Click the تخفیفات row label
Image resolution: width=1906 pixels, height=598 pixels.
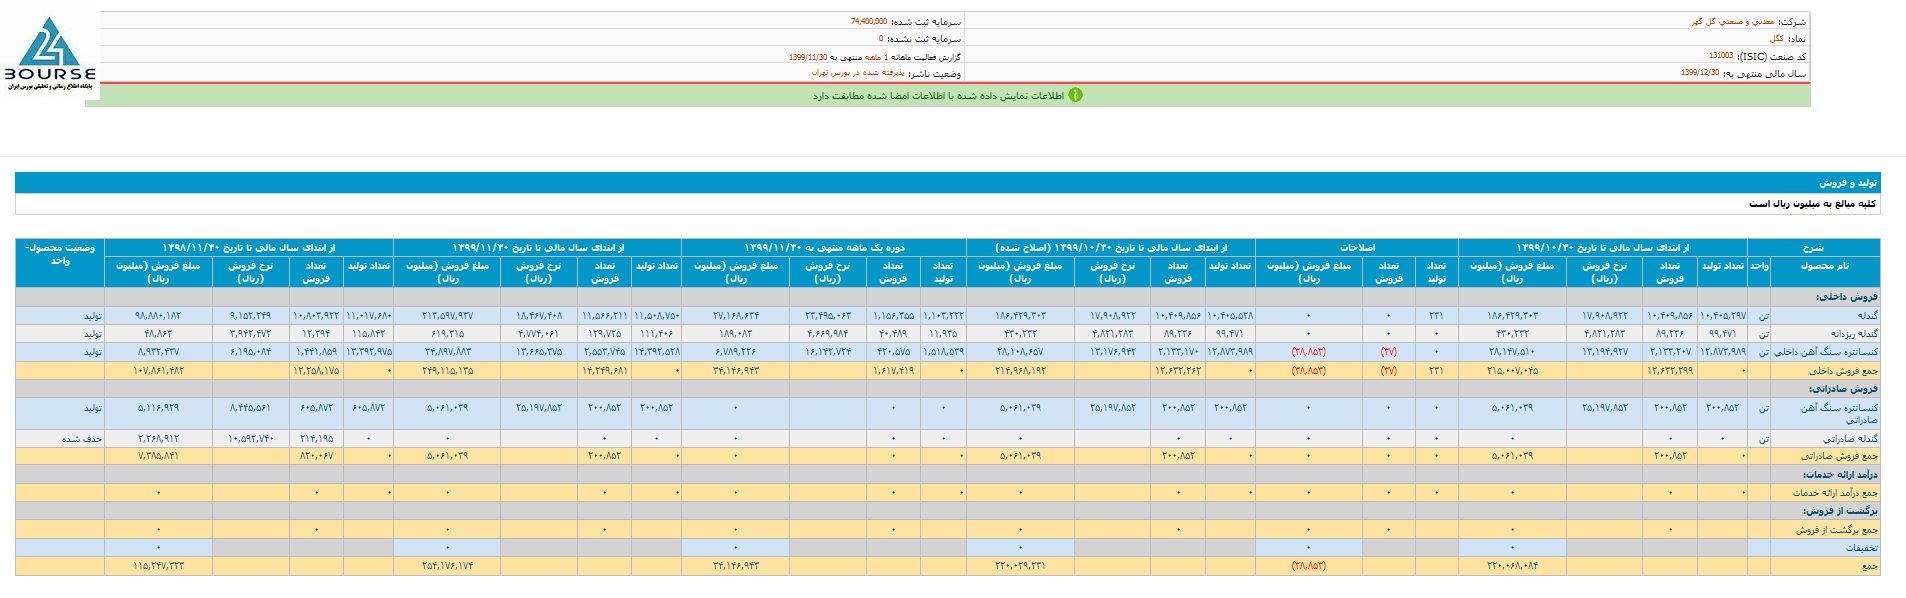point(1862,548)
